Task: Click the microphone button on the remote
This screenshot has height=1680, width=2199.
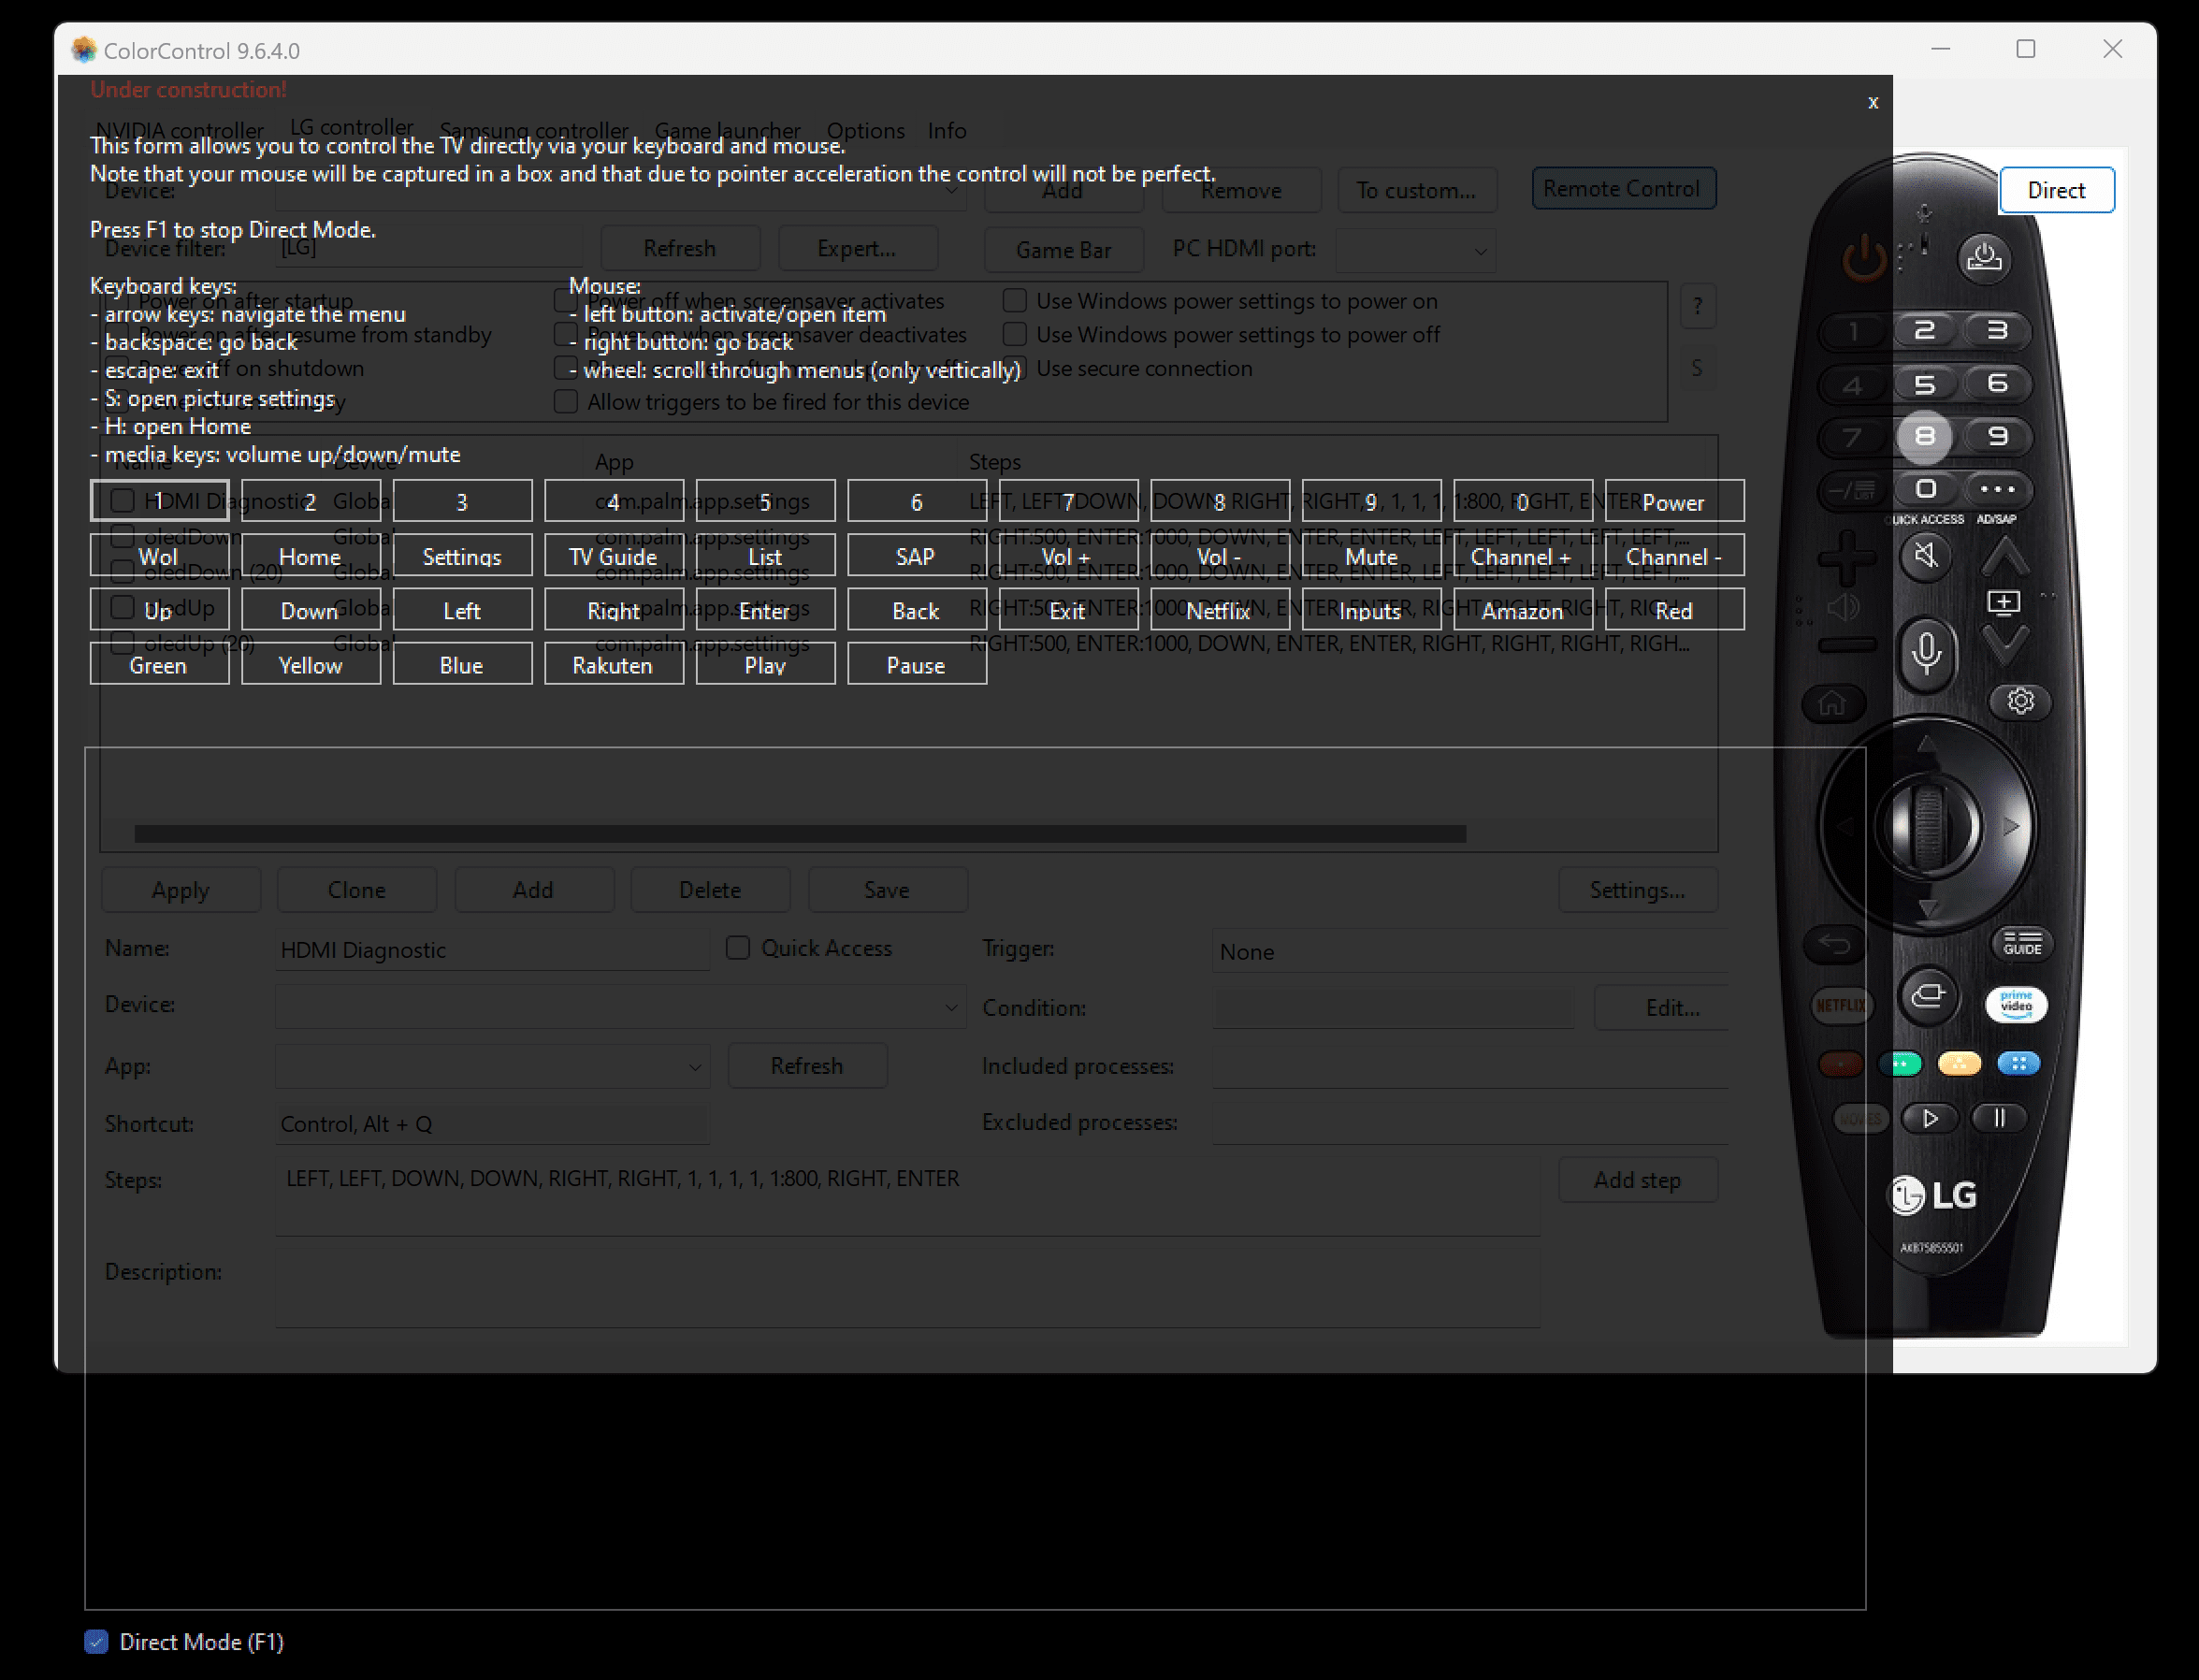Action: point(1926,653)
